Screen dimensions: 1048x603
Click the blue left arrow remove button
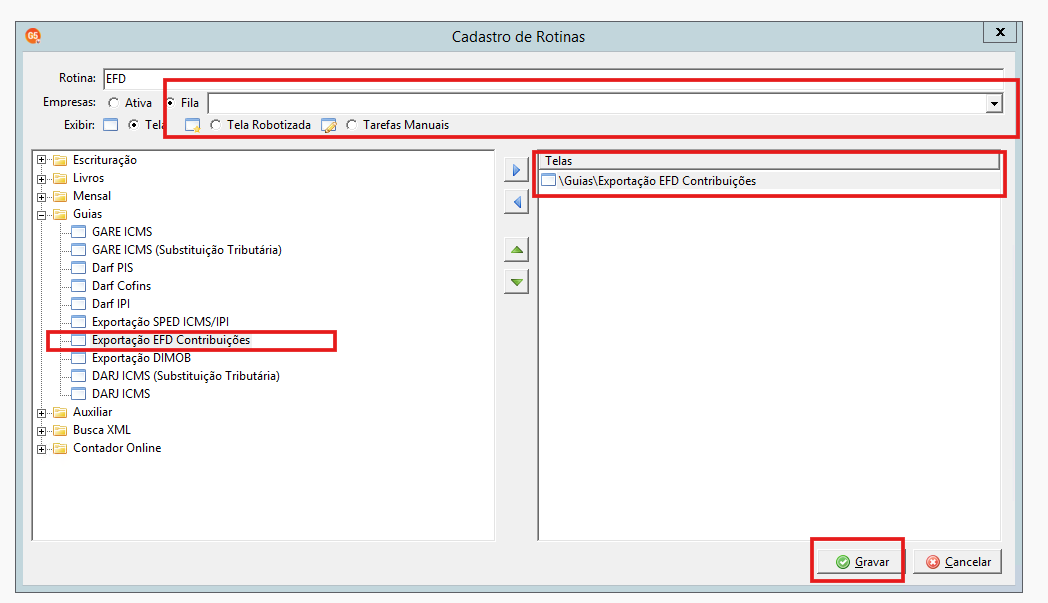tap(516, 202)
